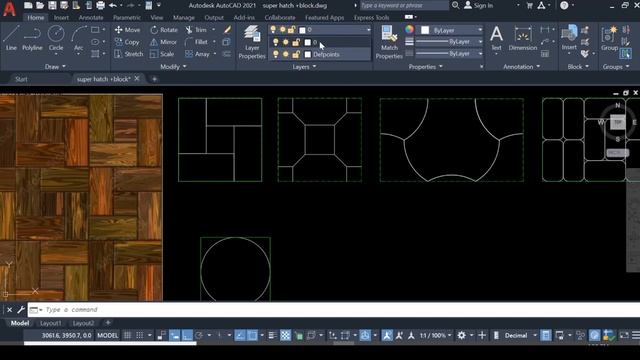Close the super hatch +block tab
This screenshot has width=640, height=360.
(137, 78)
